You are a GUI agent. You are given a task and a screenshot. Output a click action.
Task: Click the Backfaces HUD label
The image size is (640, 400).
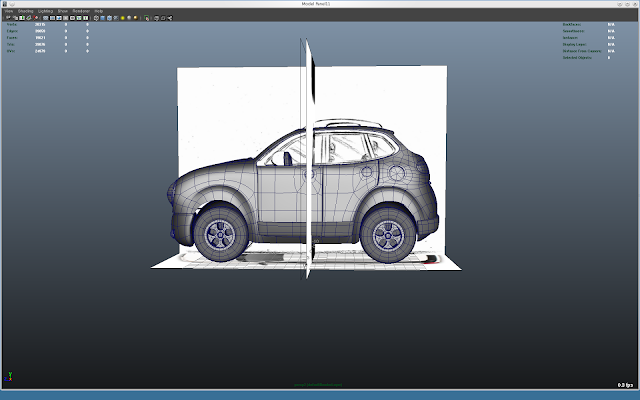coord(572,24)
